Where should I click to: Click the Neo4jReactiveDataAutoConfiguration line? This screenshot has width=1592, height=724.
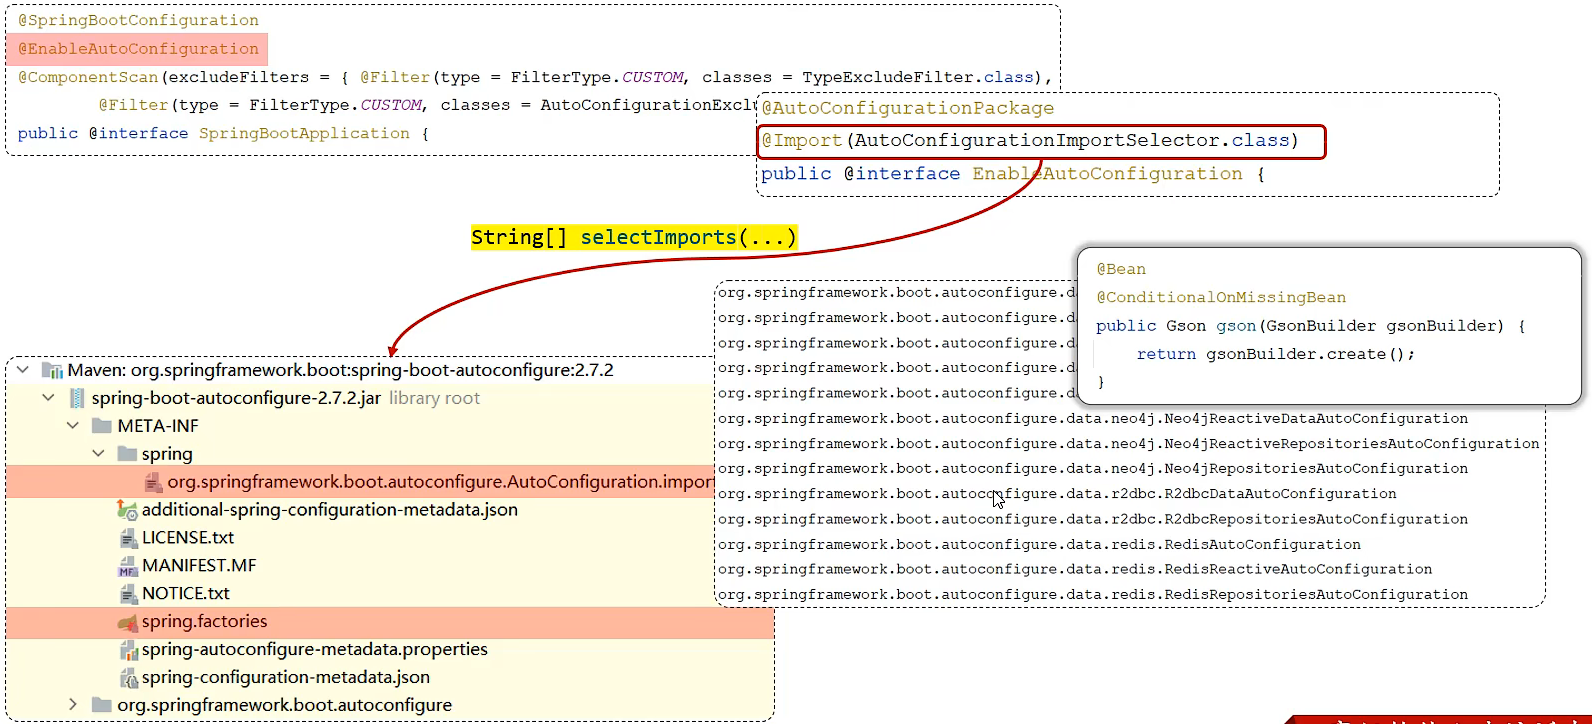click(1093, 419)
